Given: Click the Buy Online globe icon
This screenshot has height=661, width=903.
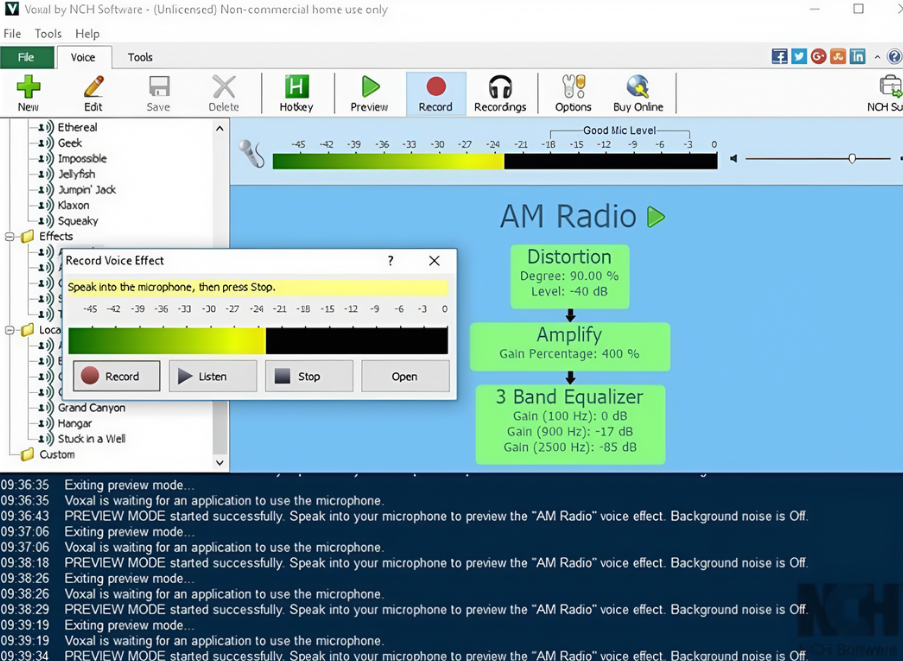Looking at the screenshot, I should pyautogui.click(x=637, y=93).
